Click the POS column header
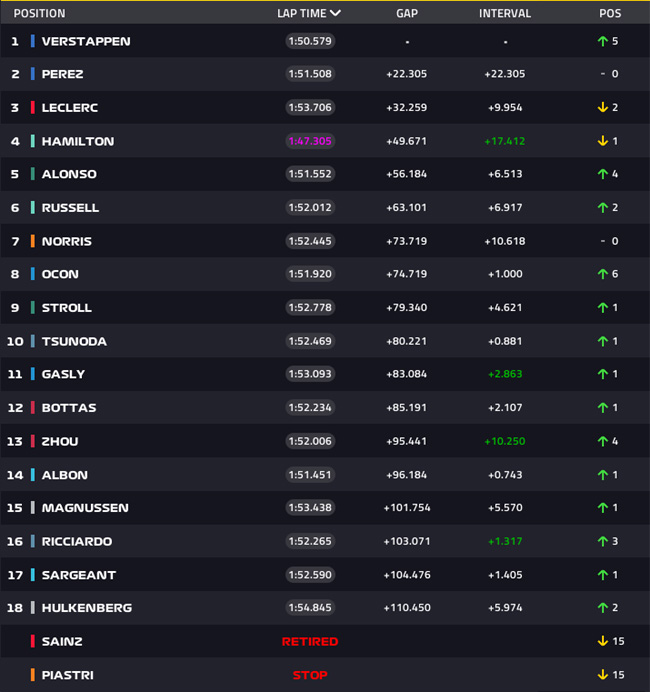Image resolution: width=650 pixels, height=692 pixels. 610,13
